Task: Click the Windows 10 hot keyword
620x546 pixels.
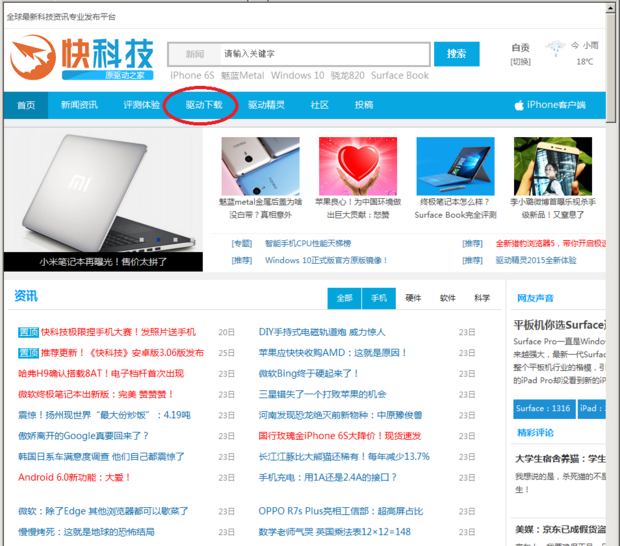Action: point(297,76)
